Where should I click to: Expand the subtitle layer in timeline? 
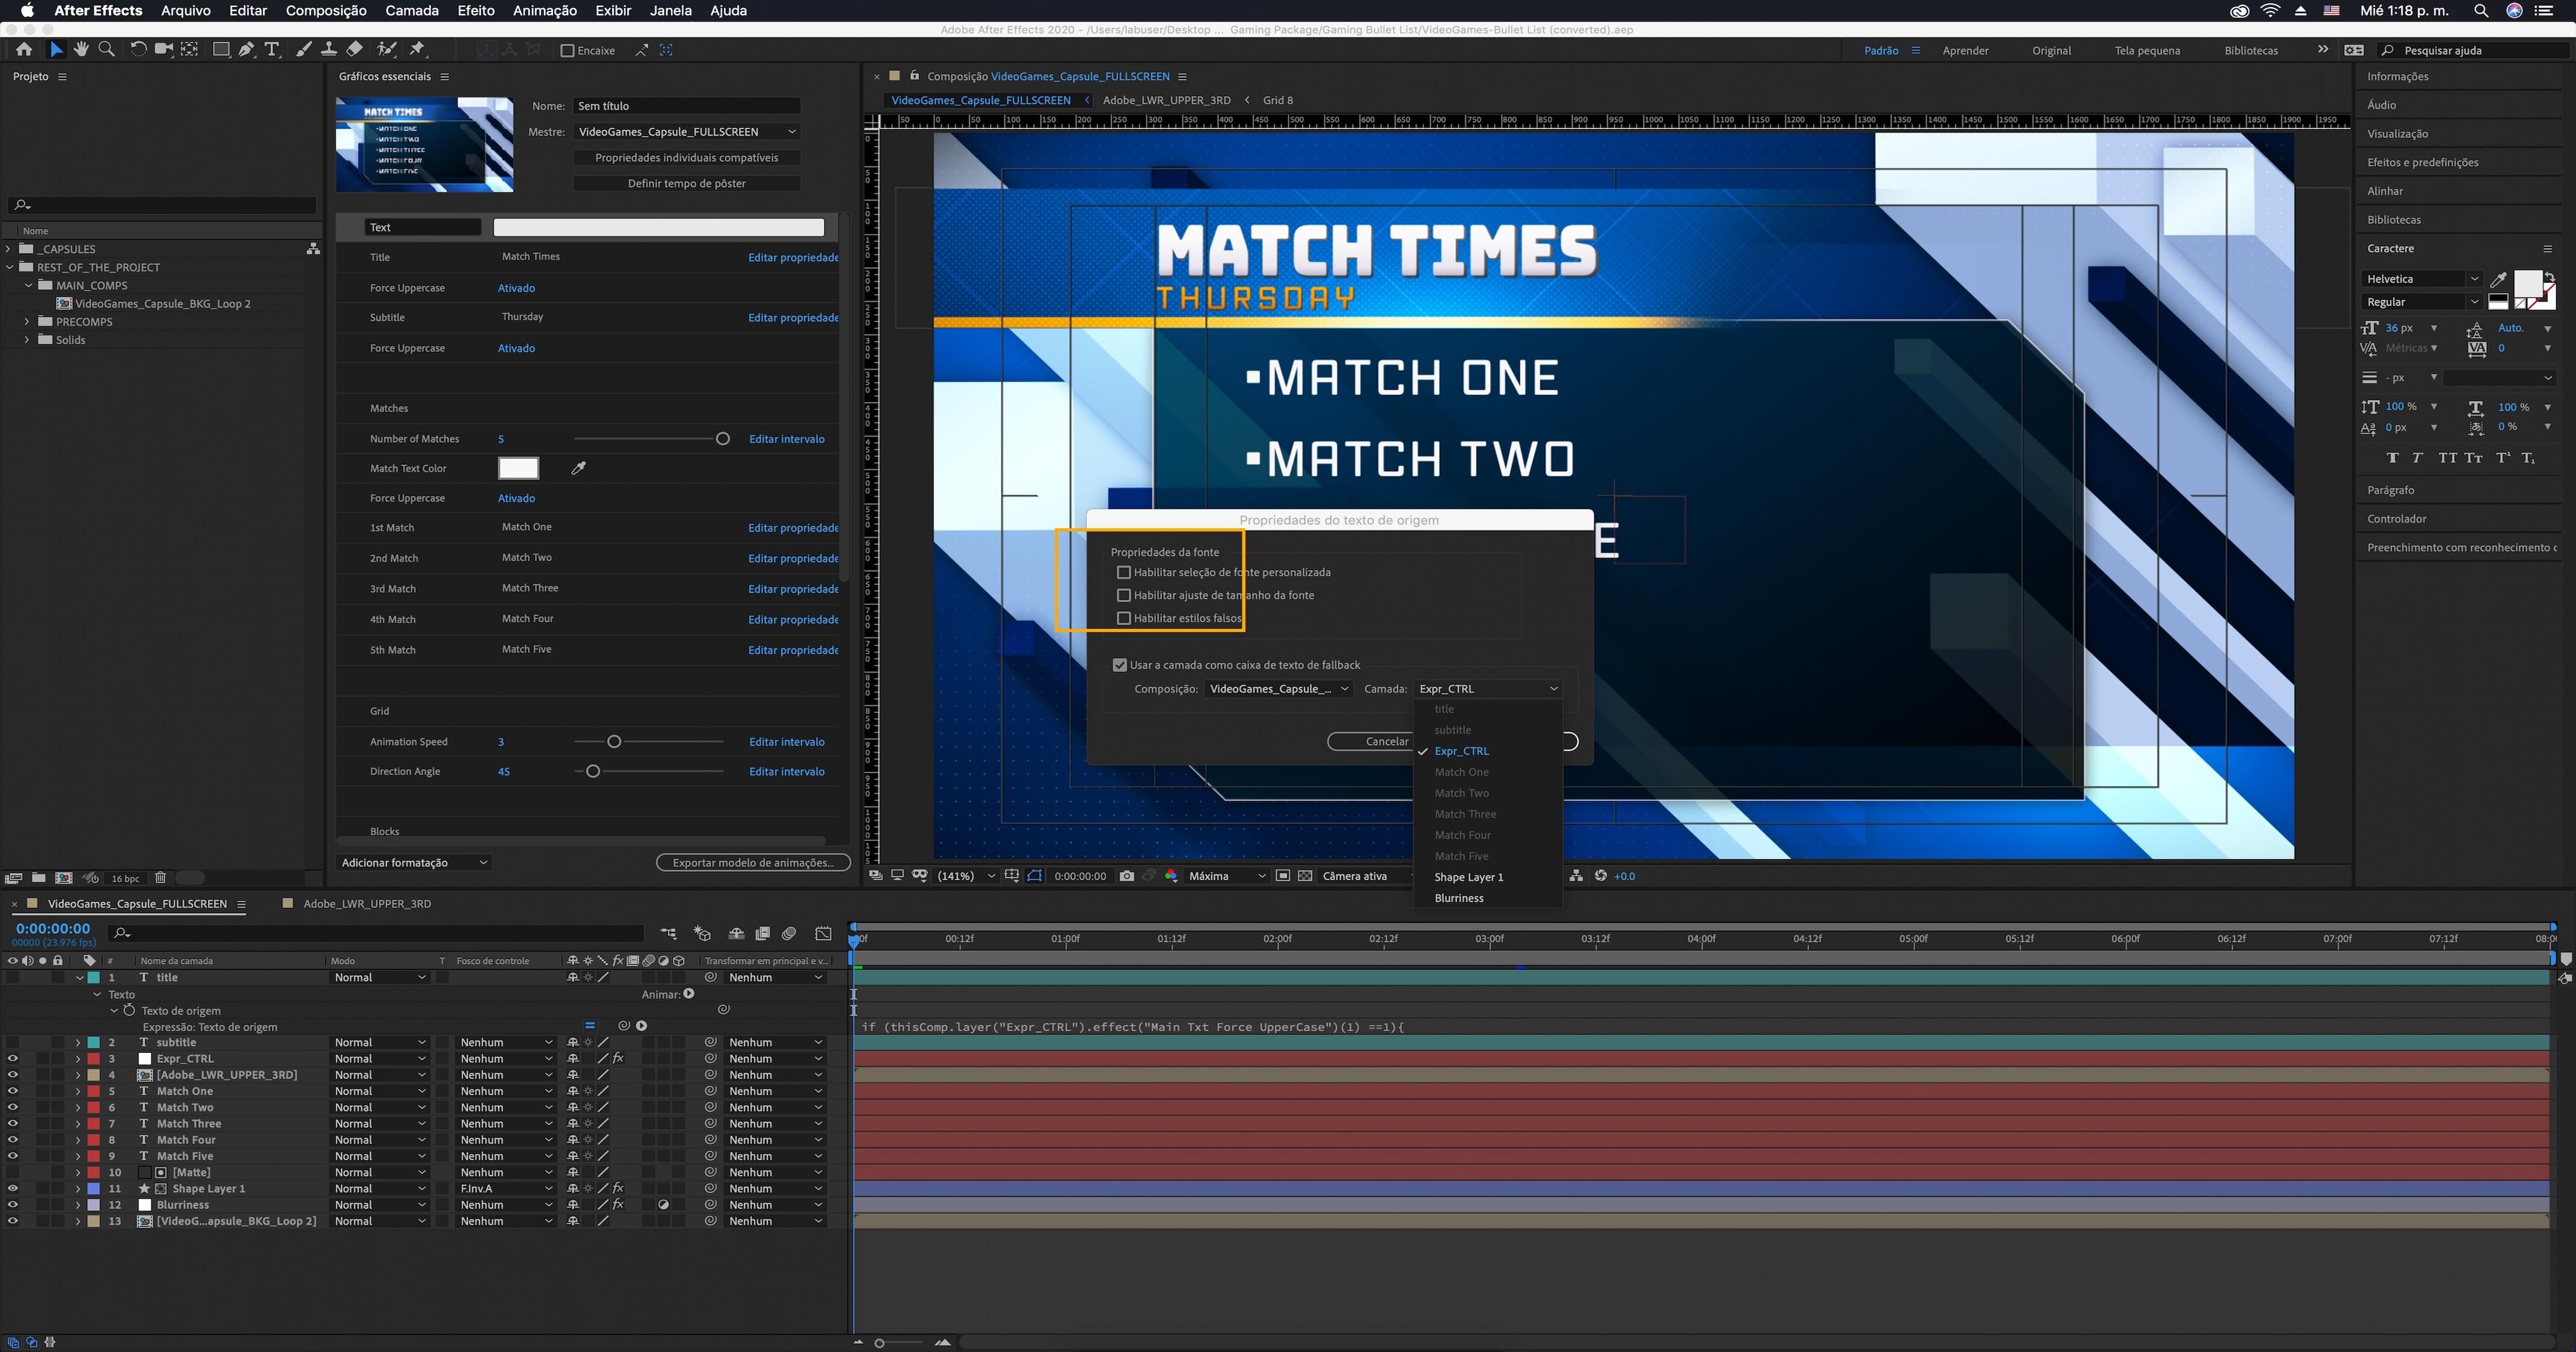tap(78, 1043)
